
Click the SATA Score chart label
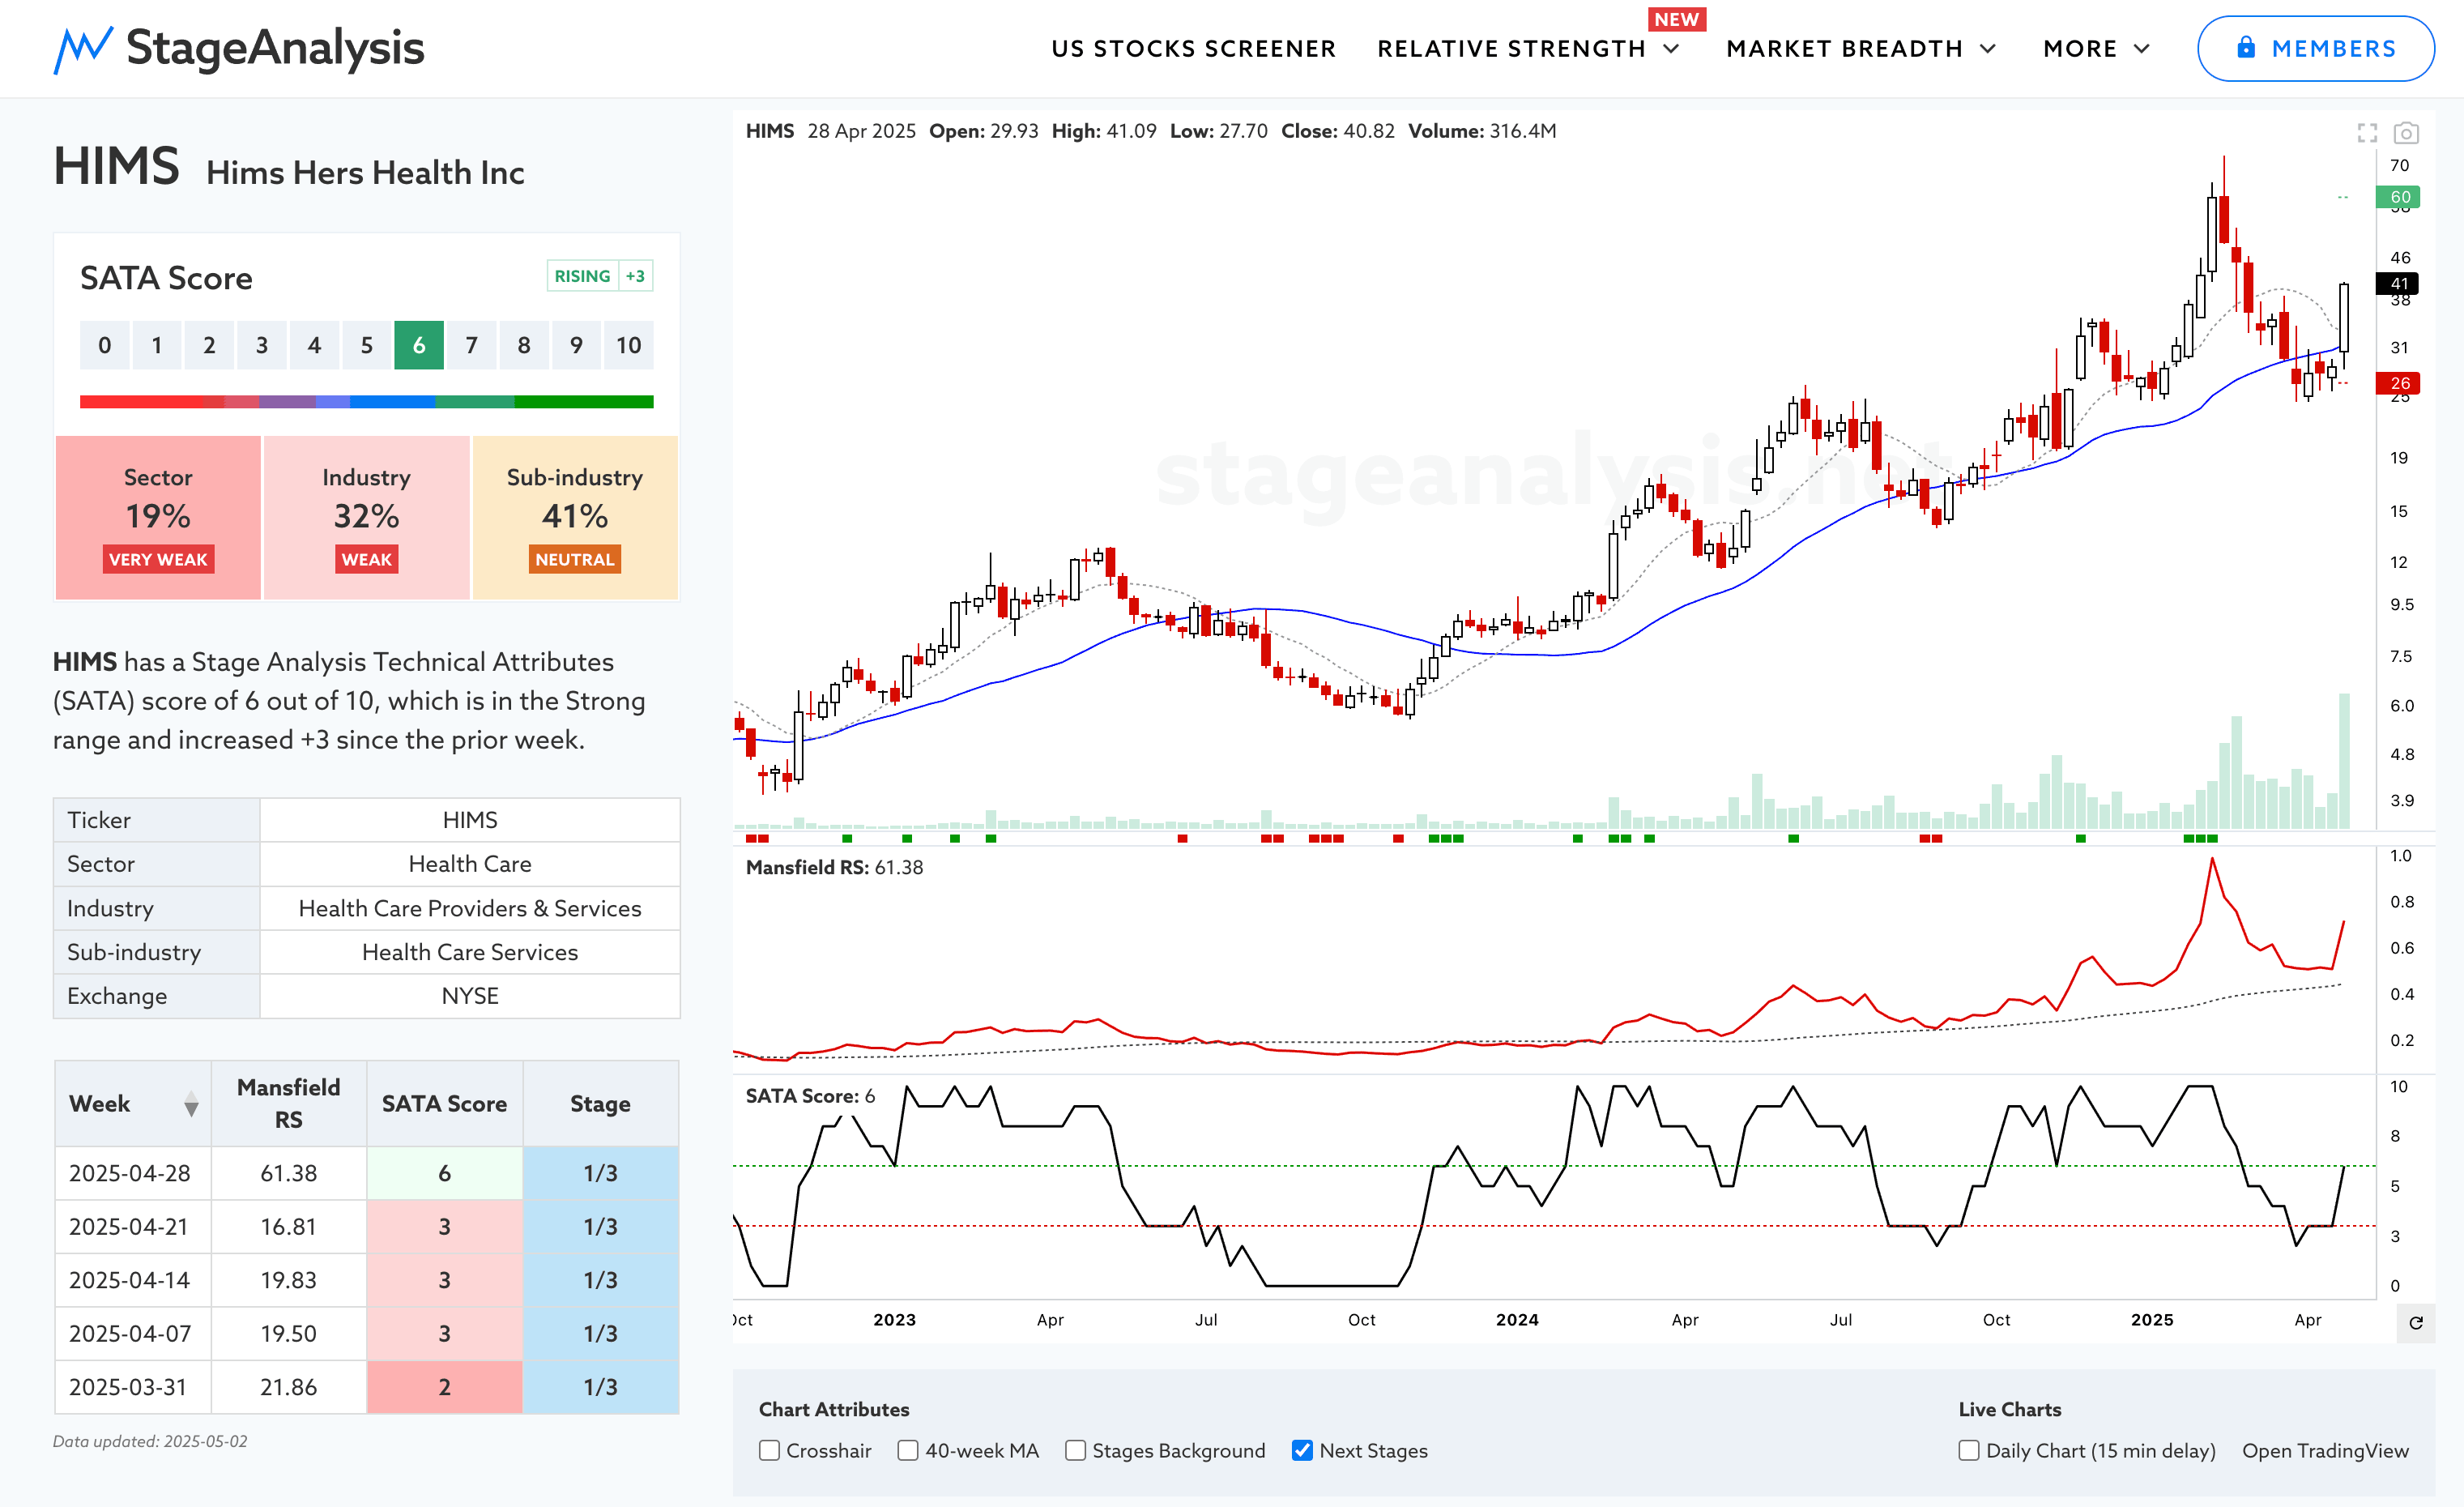(x=810, y=1096)
